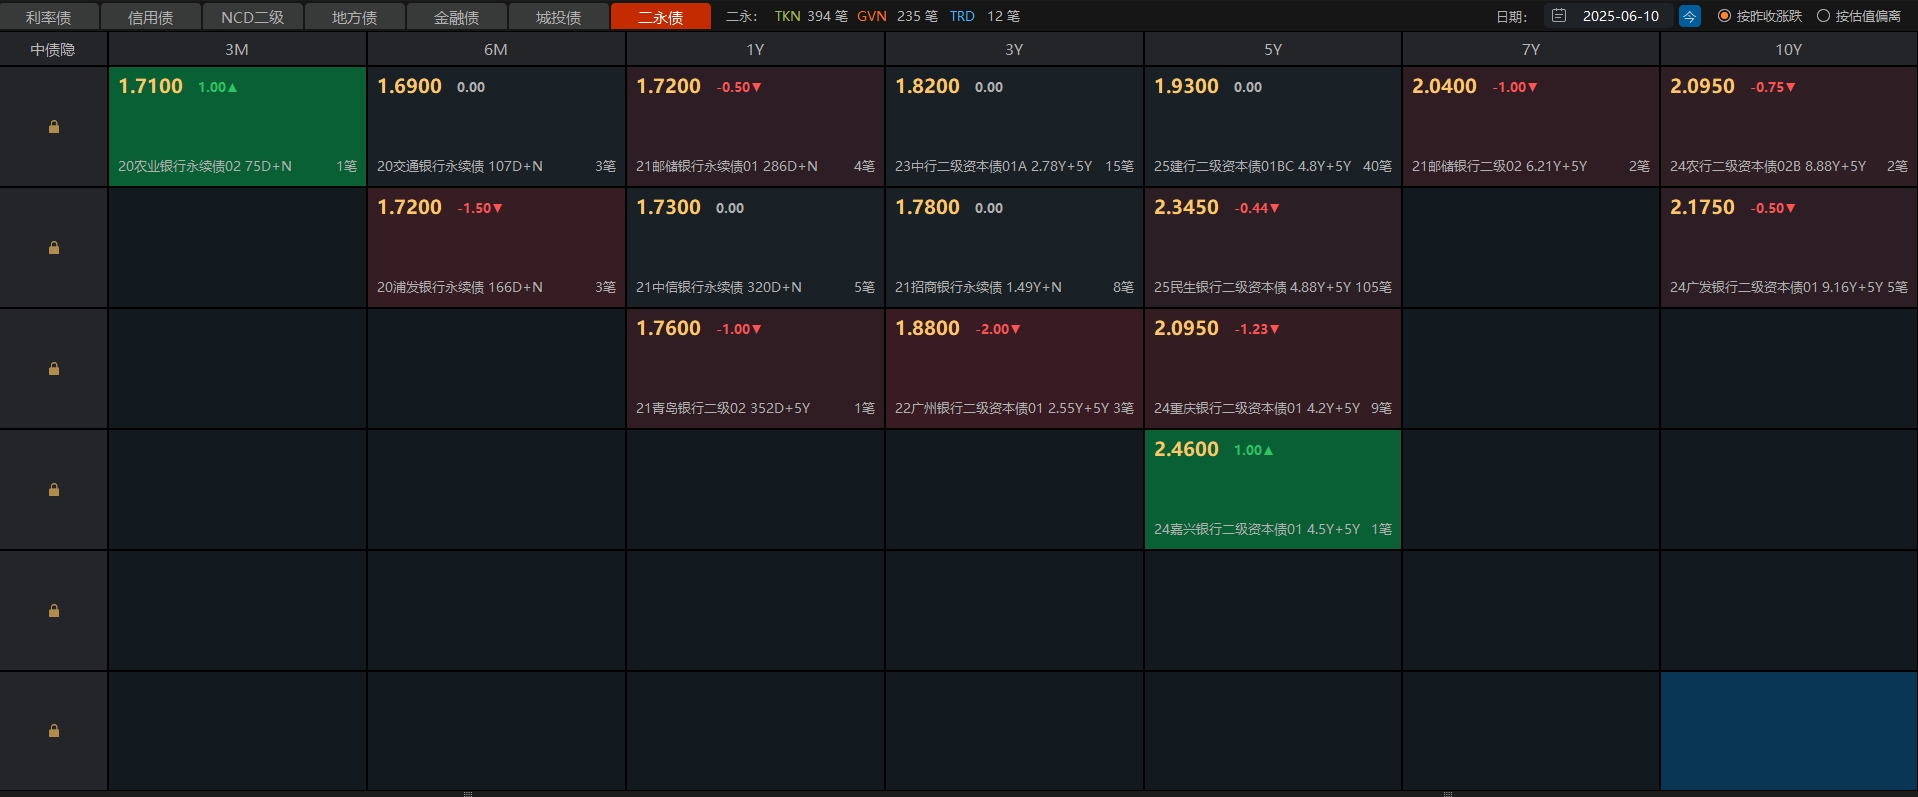Viewport: 1918px width, 797px height.
Task: Select the green 20农业银行永续债02 cell
Action: [x=237, y=127]
